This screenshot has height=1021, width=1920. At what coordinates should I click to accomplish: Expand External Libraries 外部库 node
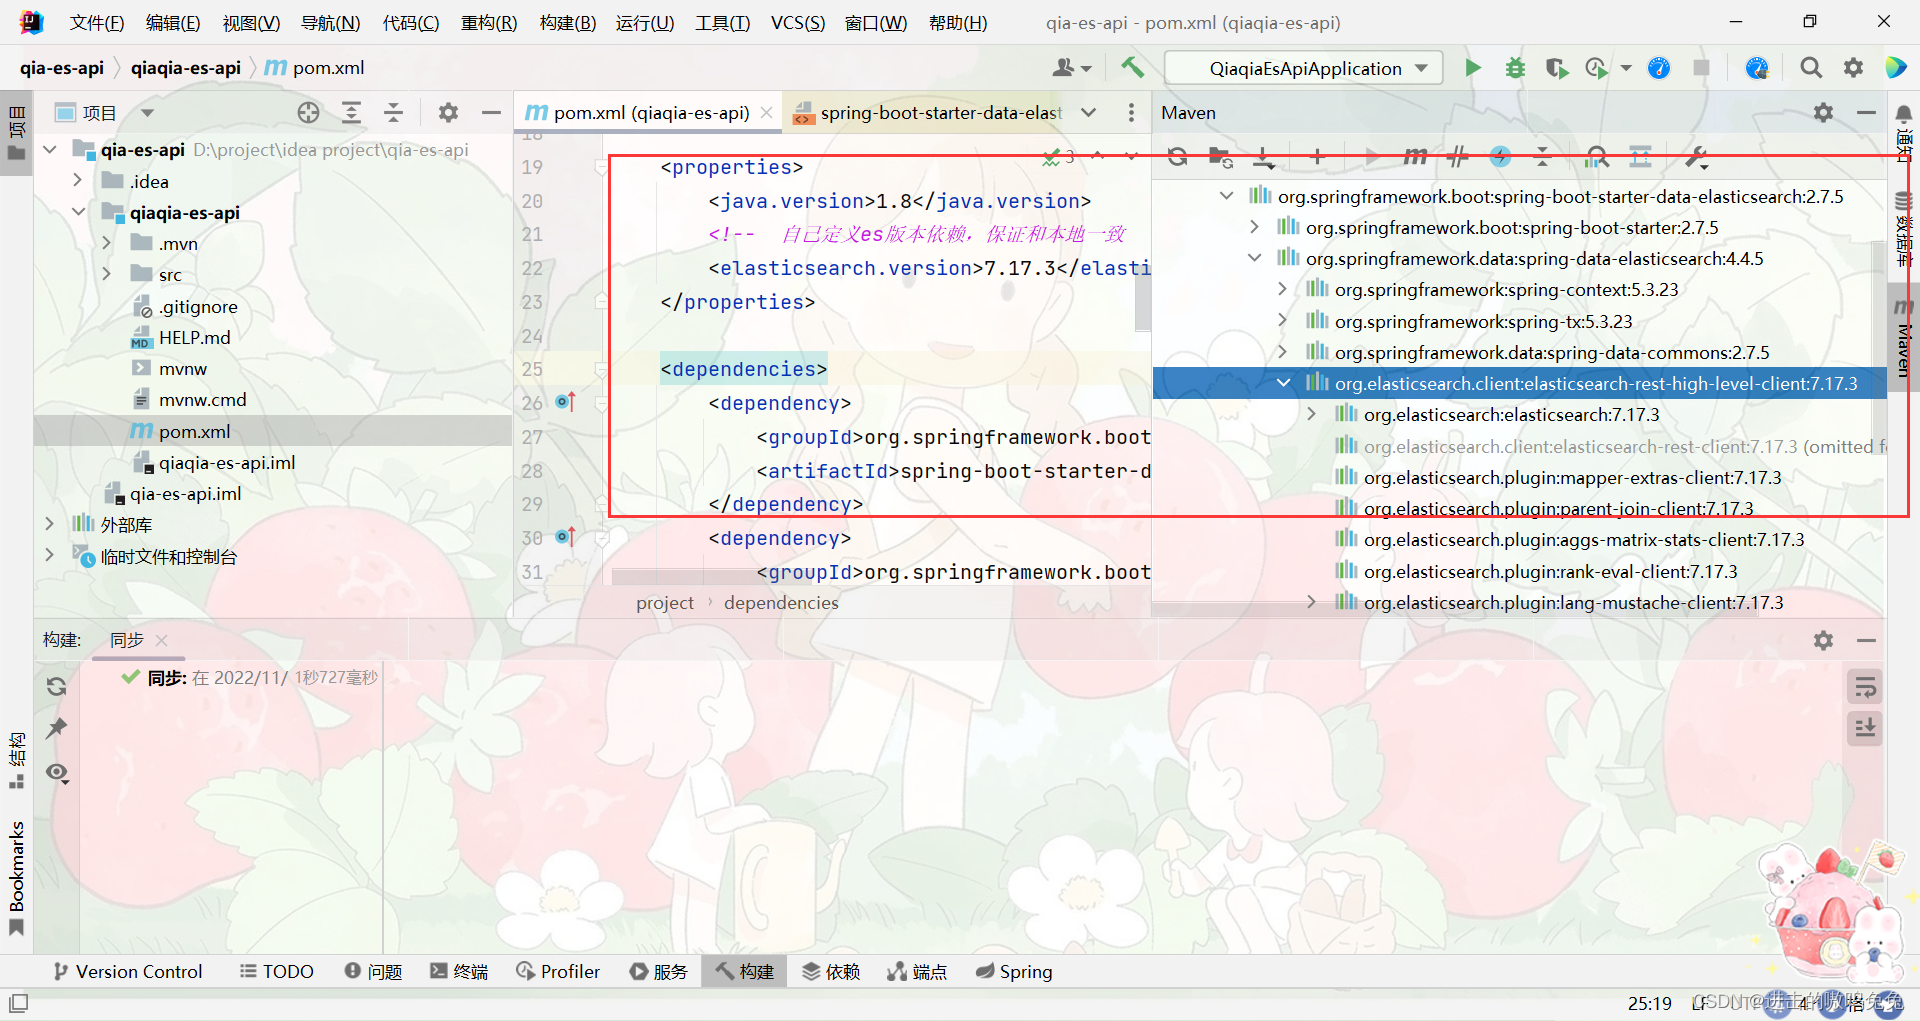[49, 524]
